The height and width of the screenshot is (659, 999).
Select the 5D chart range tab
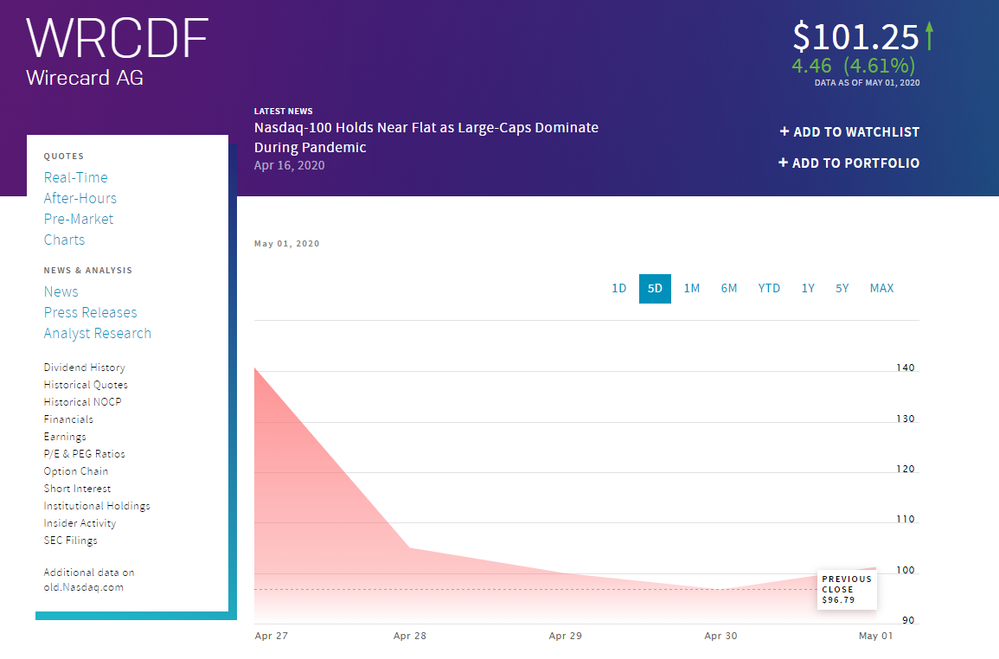click(x=655, y=288)
